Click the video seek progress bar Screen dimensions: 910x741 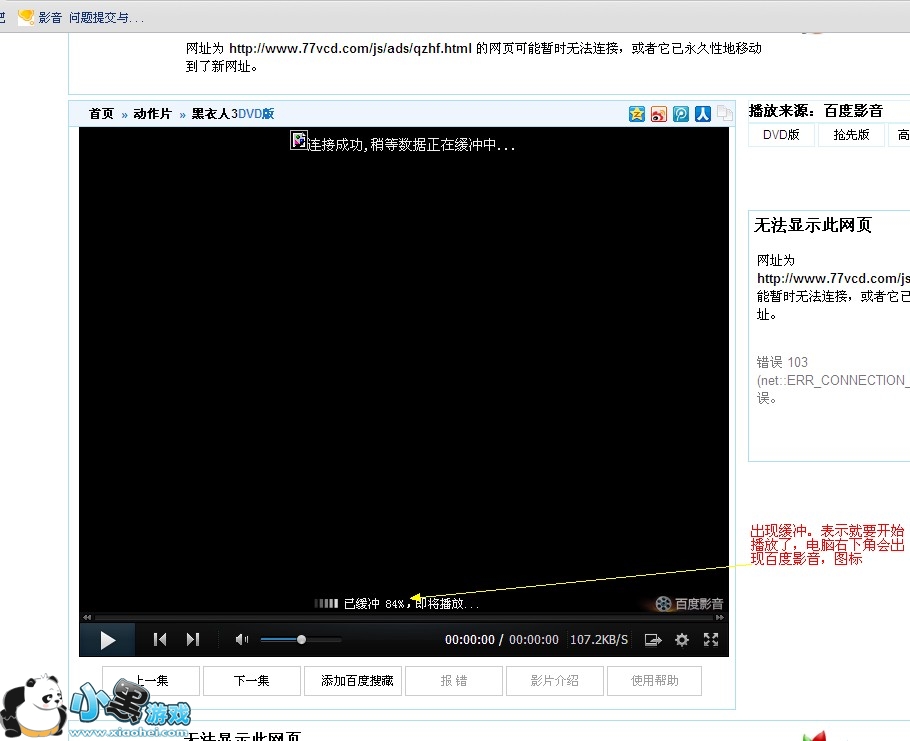[x=400, y=618]
